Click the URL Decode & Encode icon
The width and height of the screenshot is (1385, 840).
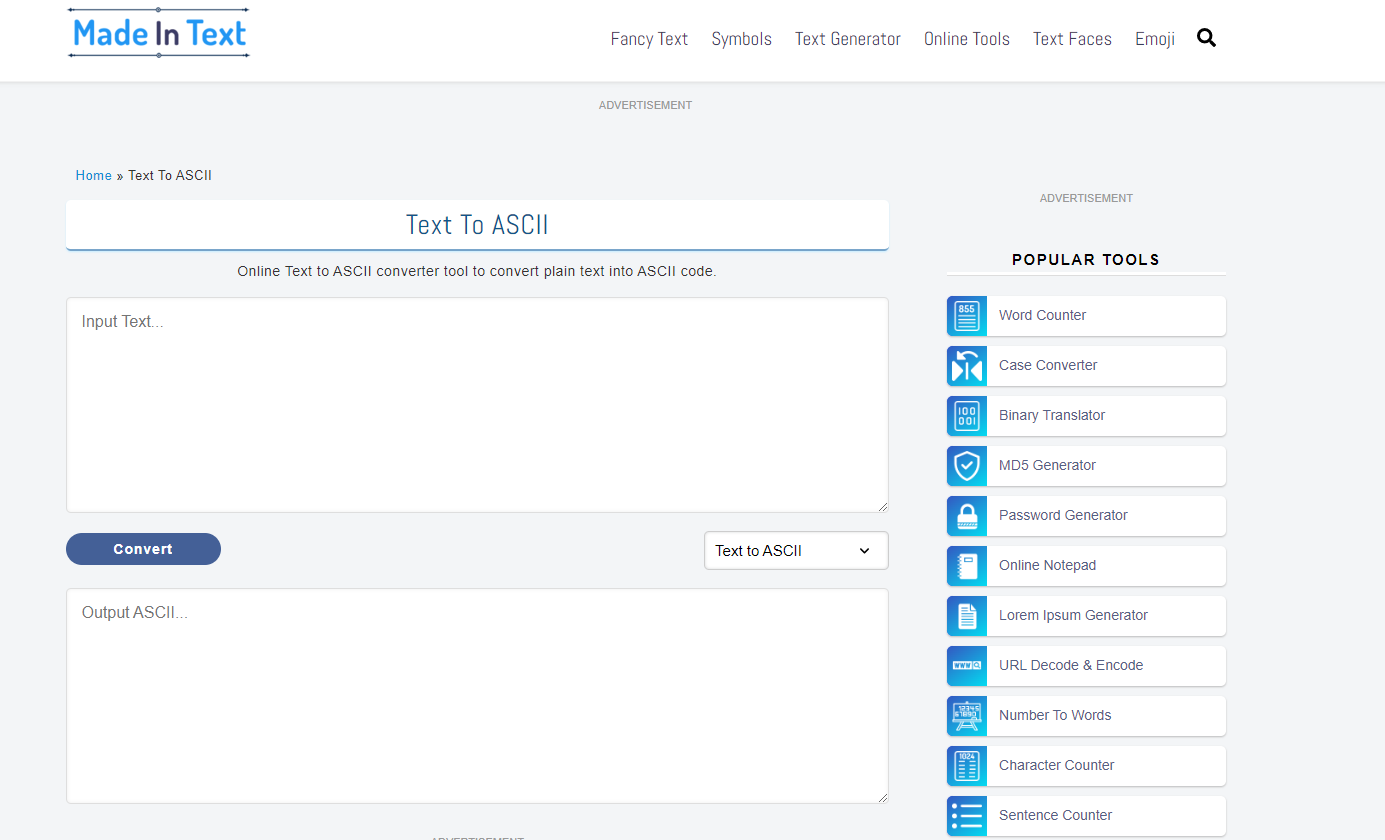pyautogui.click(x=967, y=665)
